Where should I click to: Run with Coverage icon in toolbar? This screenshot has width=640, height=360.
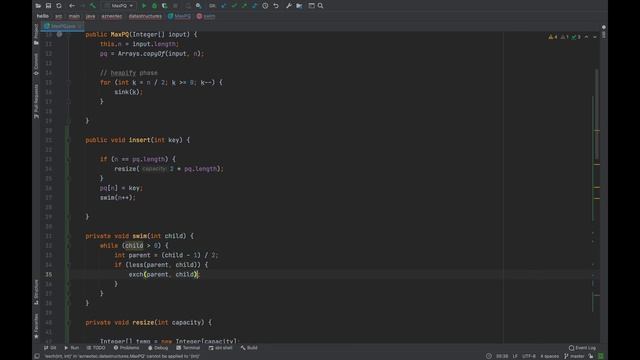164,6
